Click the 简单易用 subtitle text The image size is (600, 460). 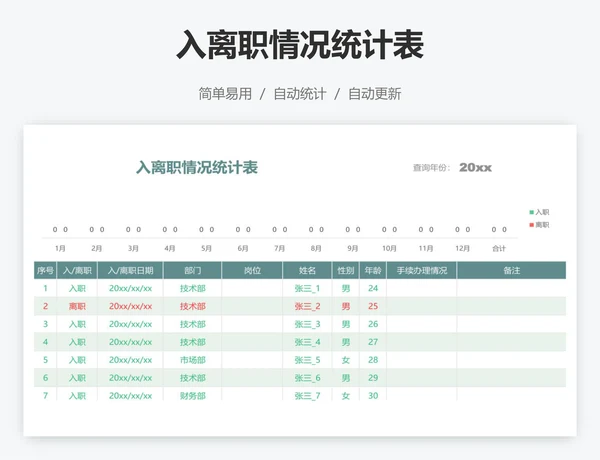pyautogui.click(x=225, y=94)
